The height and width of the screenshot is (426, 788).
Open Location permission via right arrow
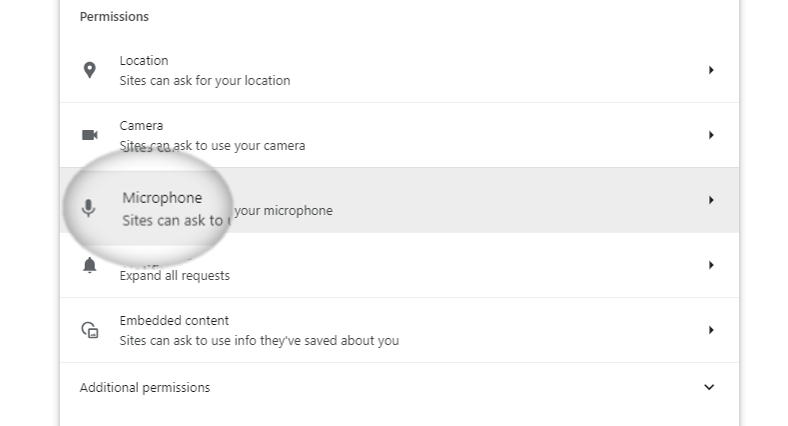click(x=711, y=70)
